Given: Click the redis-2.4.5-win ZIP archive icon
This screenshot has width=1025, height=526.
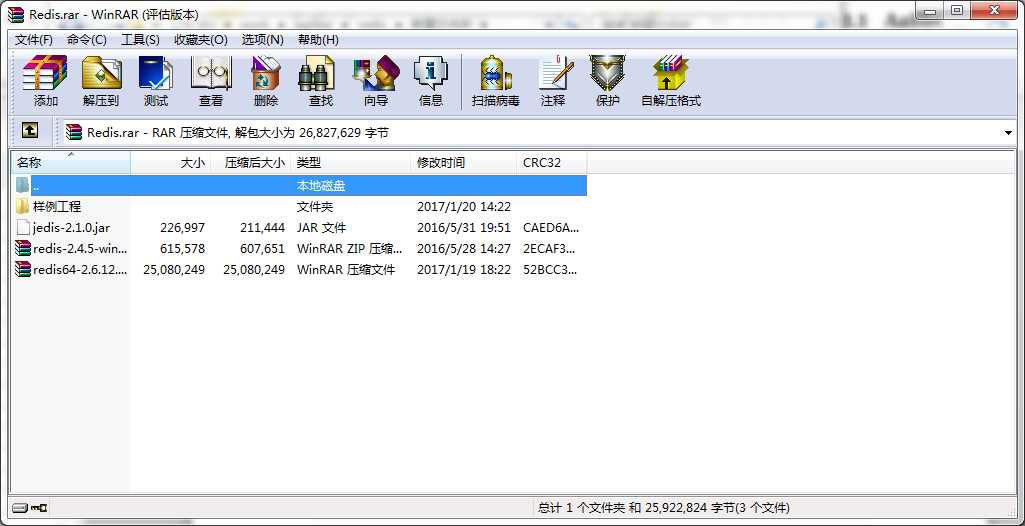Looking at the screenshot, I should 23,248.
